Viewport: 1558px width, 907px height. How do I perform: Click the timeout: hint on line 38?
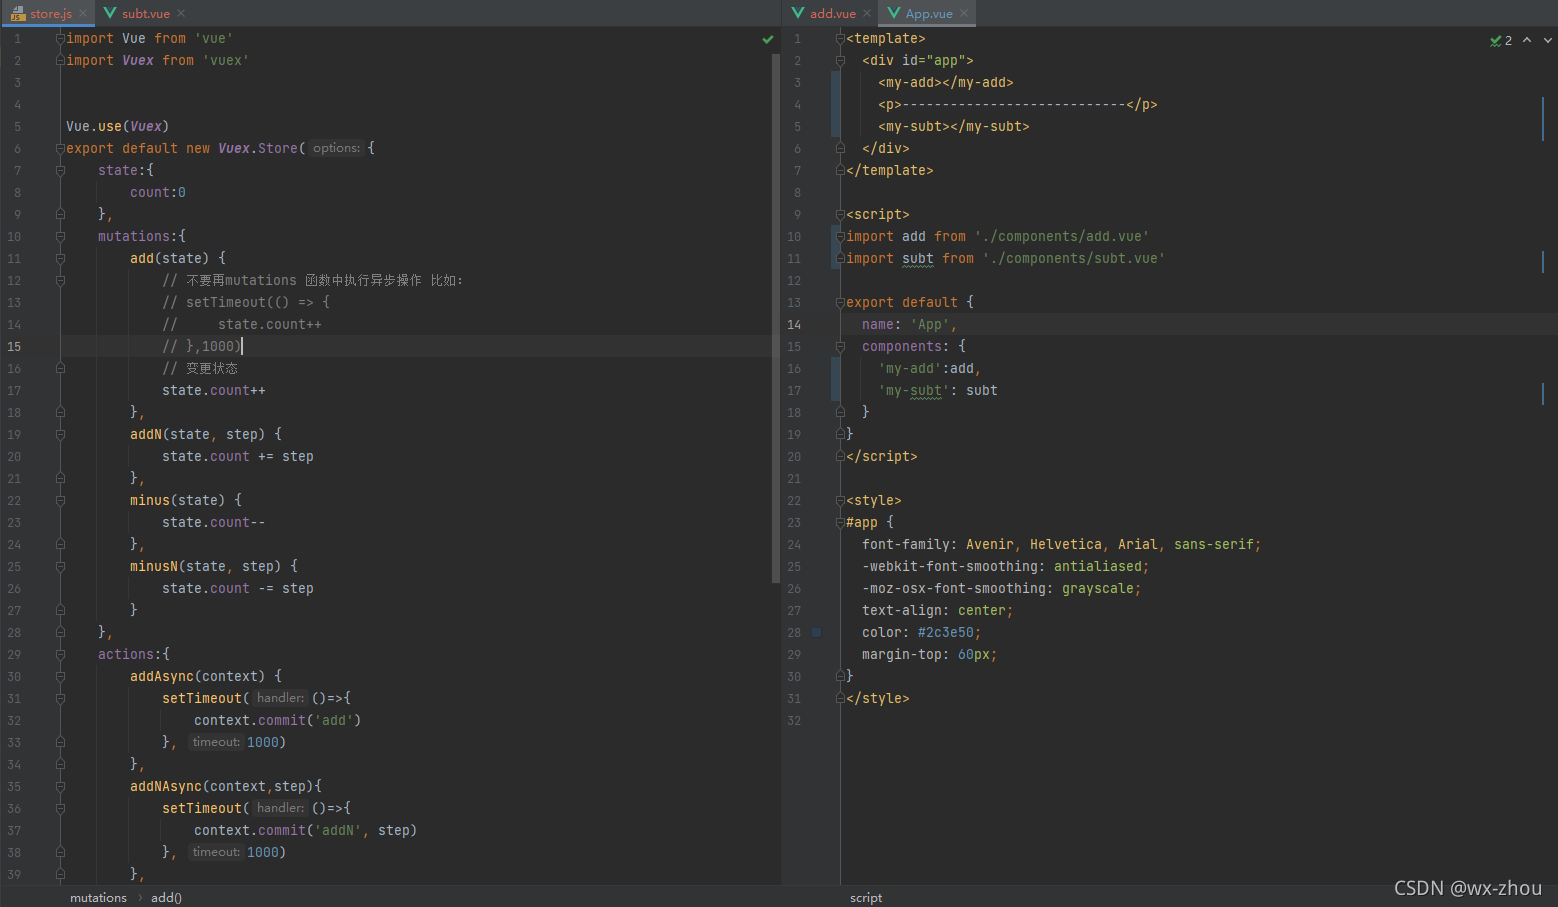pyautogui.click(x=216, y=852)
